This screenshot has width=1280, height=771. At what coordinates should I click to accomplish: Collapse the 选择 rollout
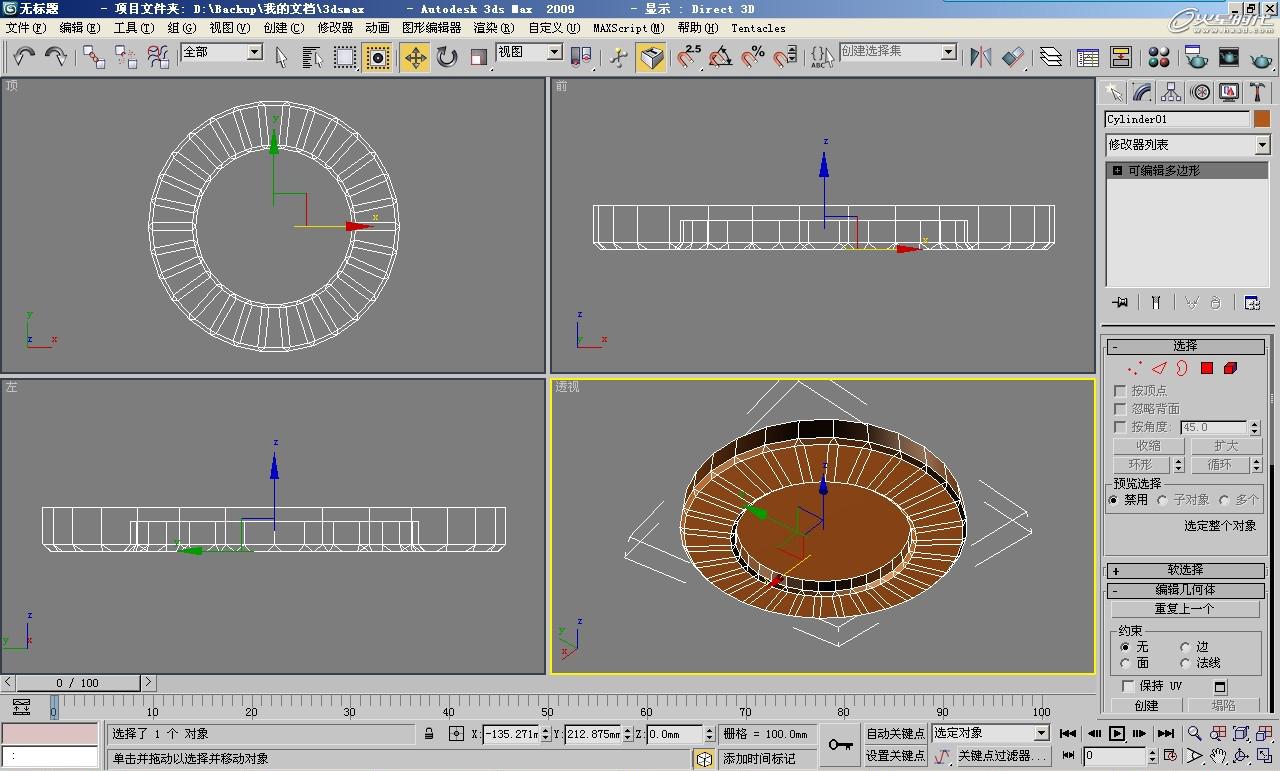[1185, 346]
